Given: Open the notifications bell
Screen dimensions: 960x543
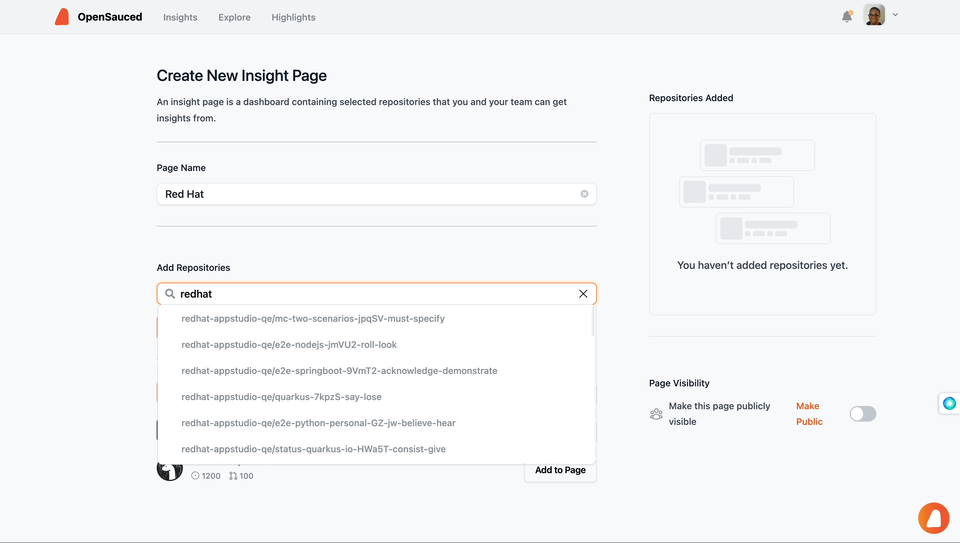Looking at the screenshot, I should pyautogui.click(x=847, y=16).
